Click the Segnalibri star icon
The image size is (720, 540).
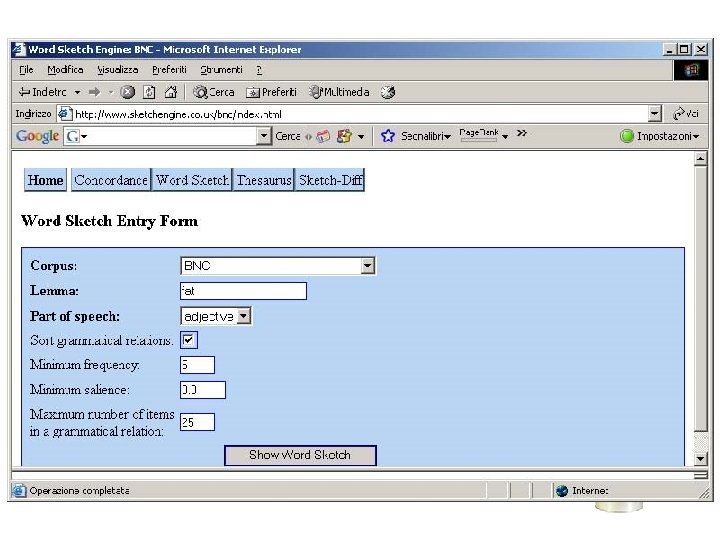point(388,136)
